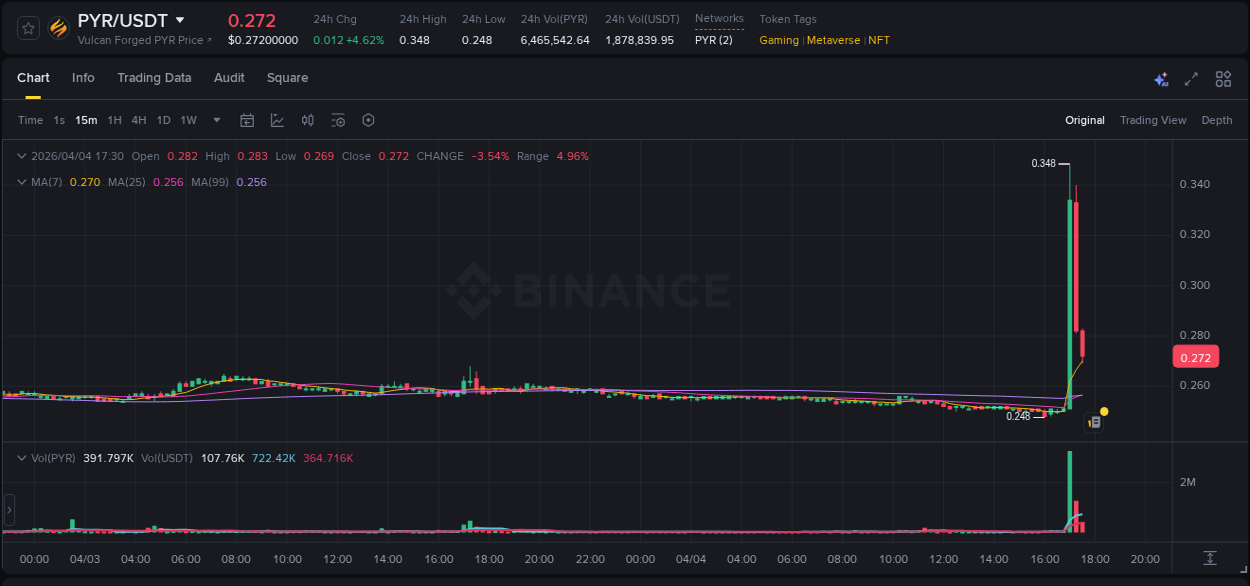This screenshot has width=1250, height=586.
Task: Click the left chart scrollbar arrow
Action: [x=9, y=510]
